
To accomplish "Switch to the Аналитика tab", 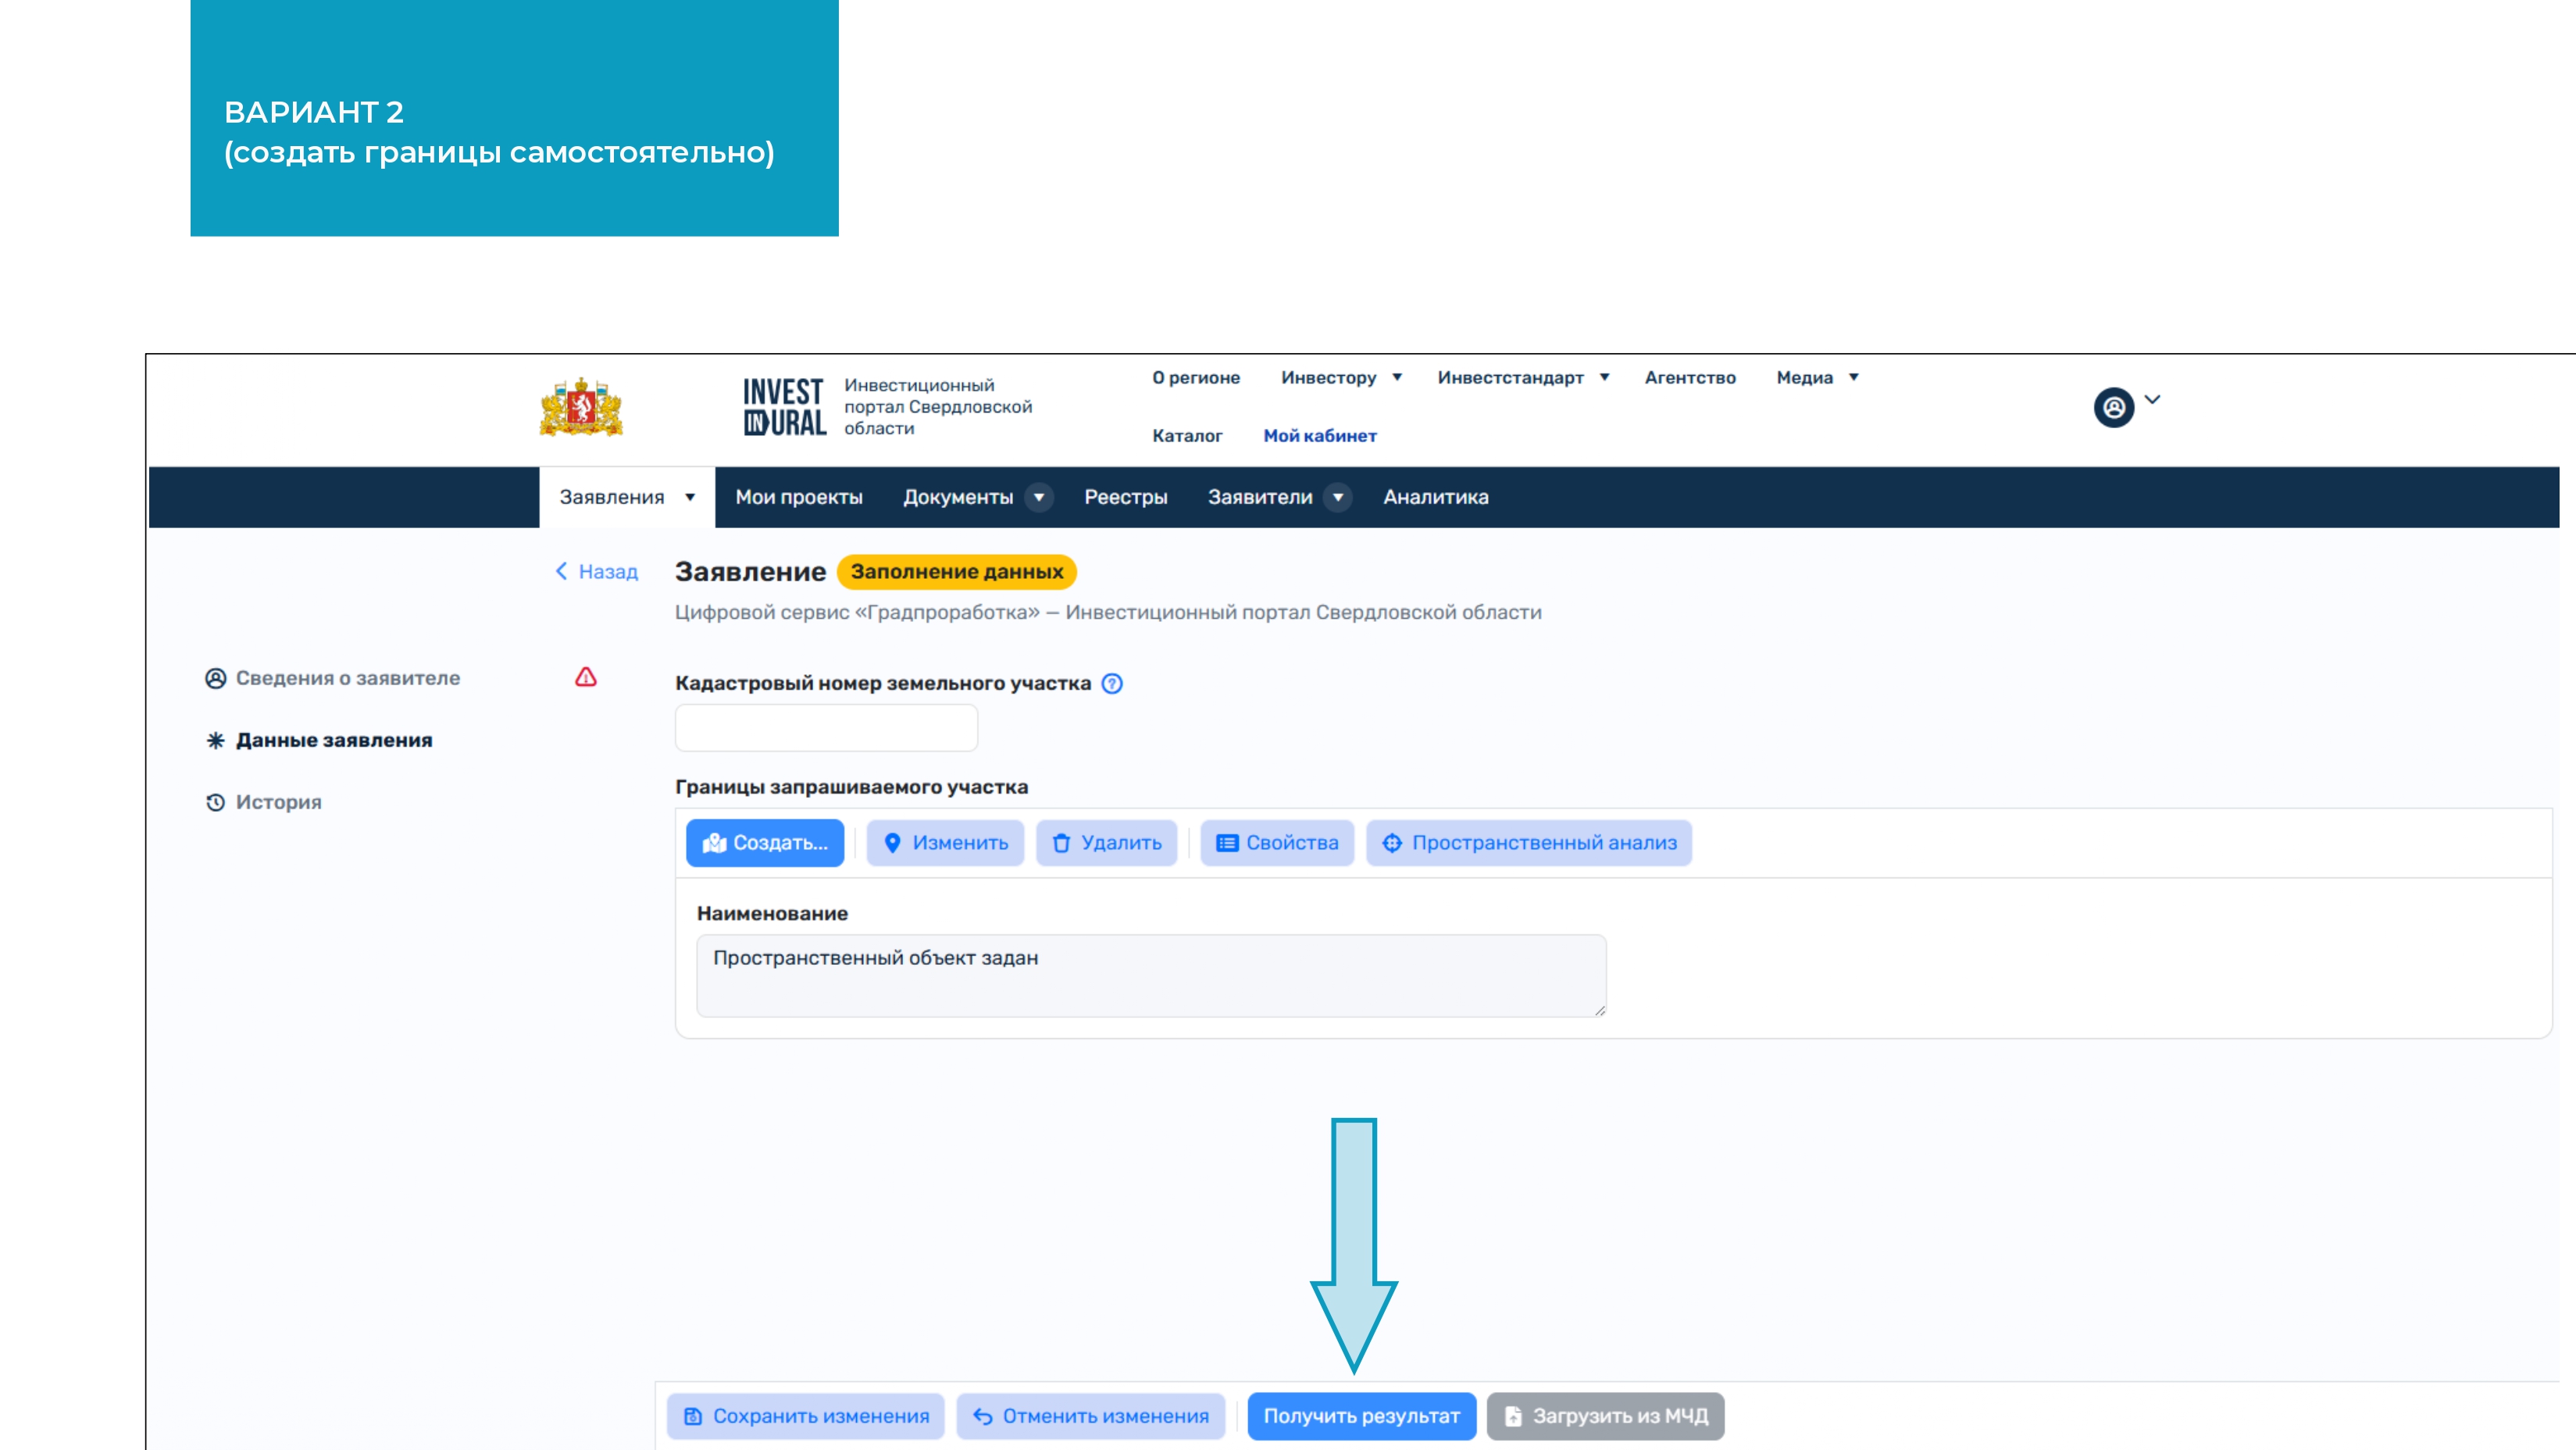I will (x=1435, y=497).
